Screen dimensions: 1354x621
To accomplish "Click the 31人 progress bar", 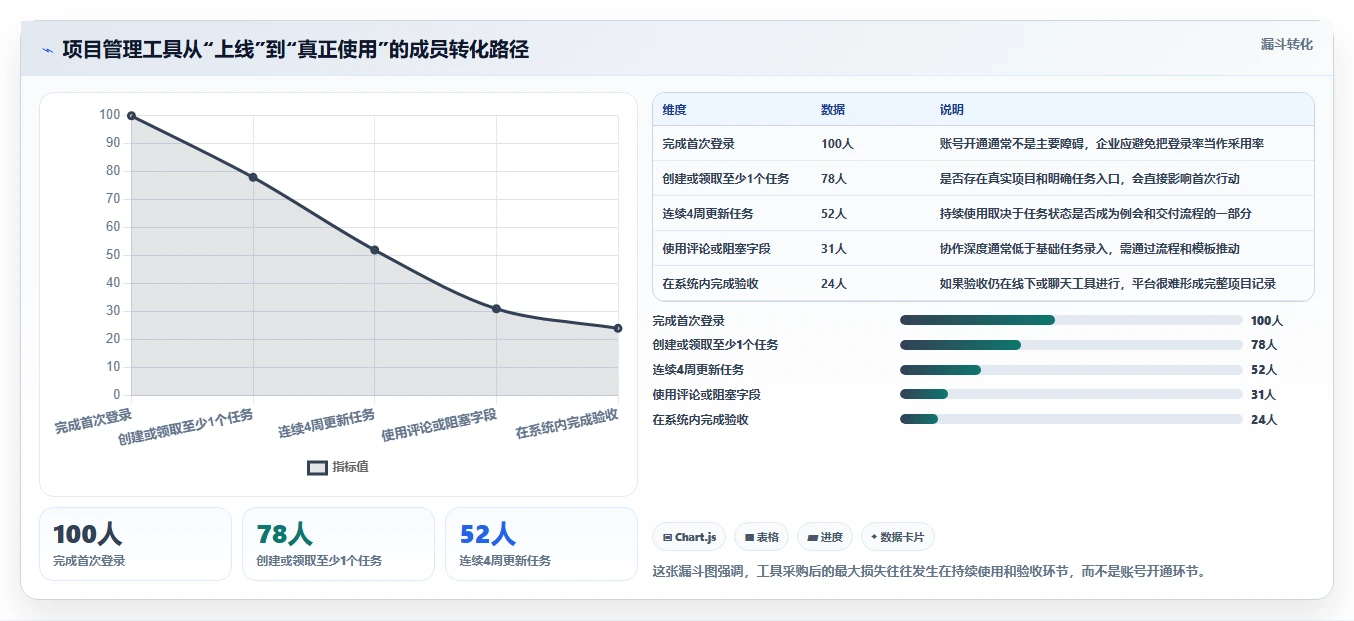I will tap(1071, 394).
